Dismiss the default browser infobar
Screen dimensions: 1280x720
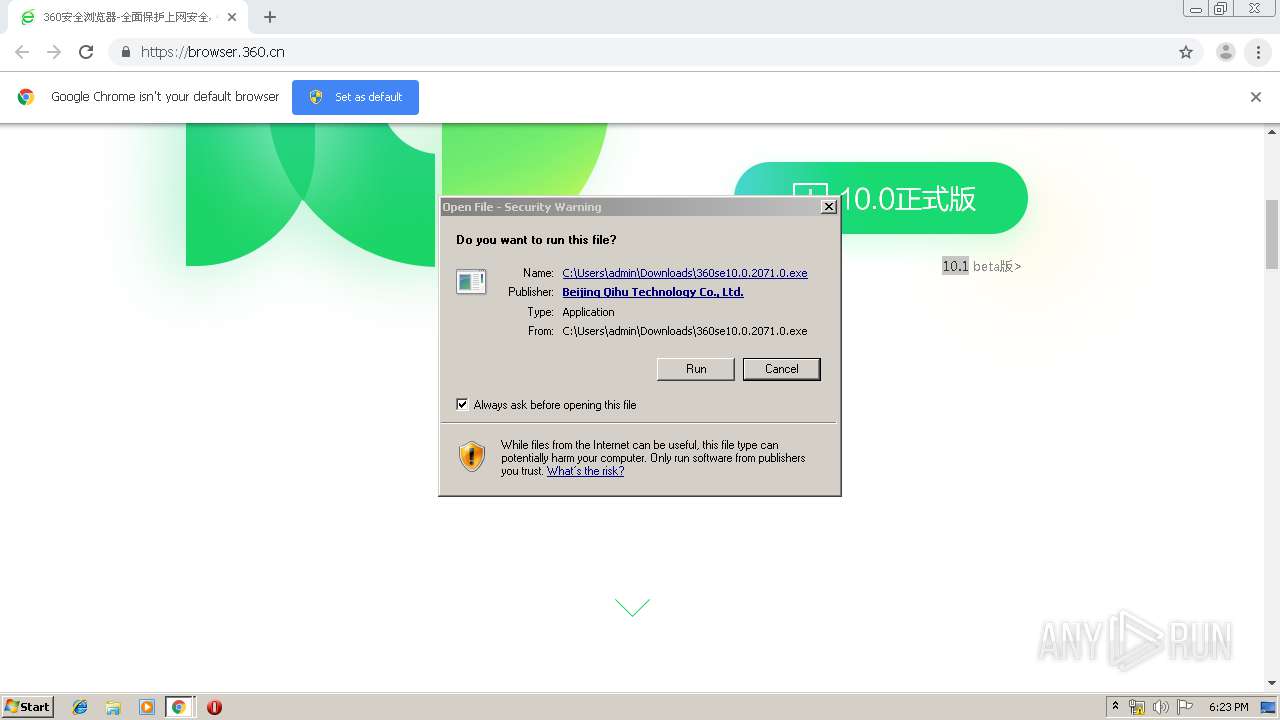pos(1256,97)
